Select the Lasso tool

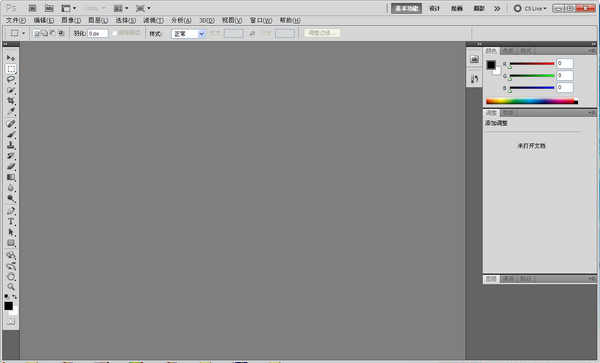click(x=11, y=80)
